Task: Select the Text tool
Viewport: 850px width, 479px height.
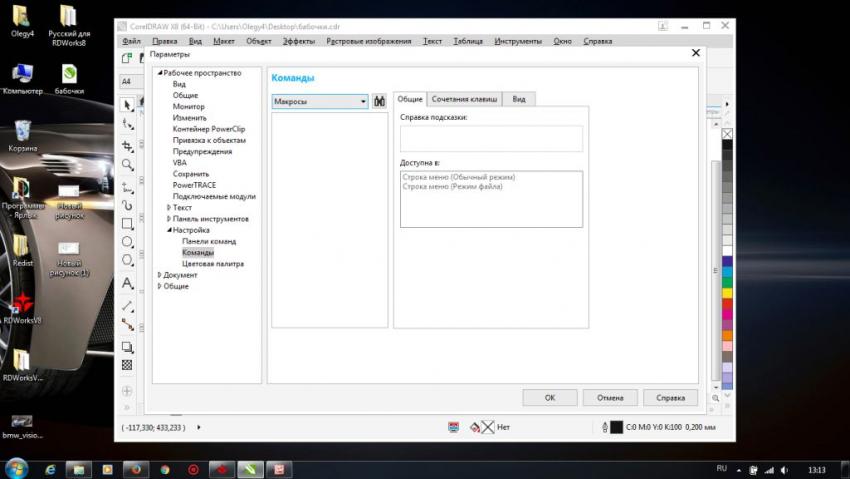Action: click(127, 284)
